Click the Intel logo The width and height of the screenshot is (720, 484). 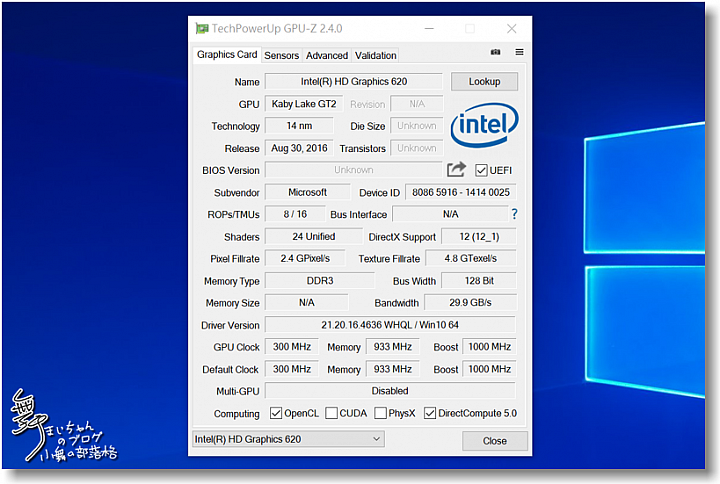point(484,124)
